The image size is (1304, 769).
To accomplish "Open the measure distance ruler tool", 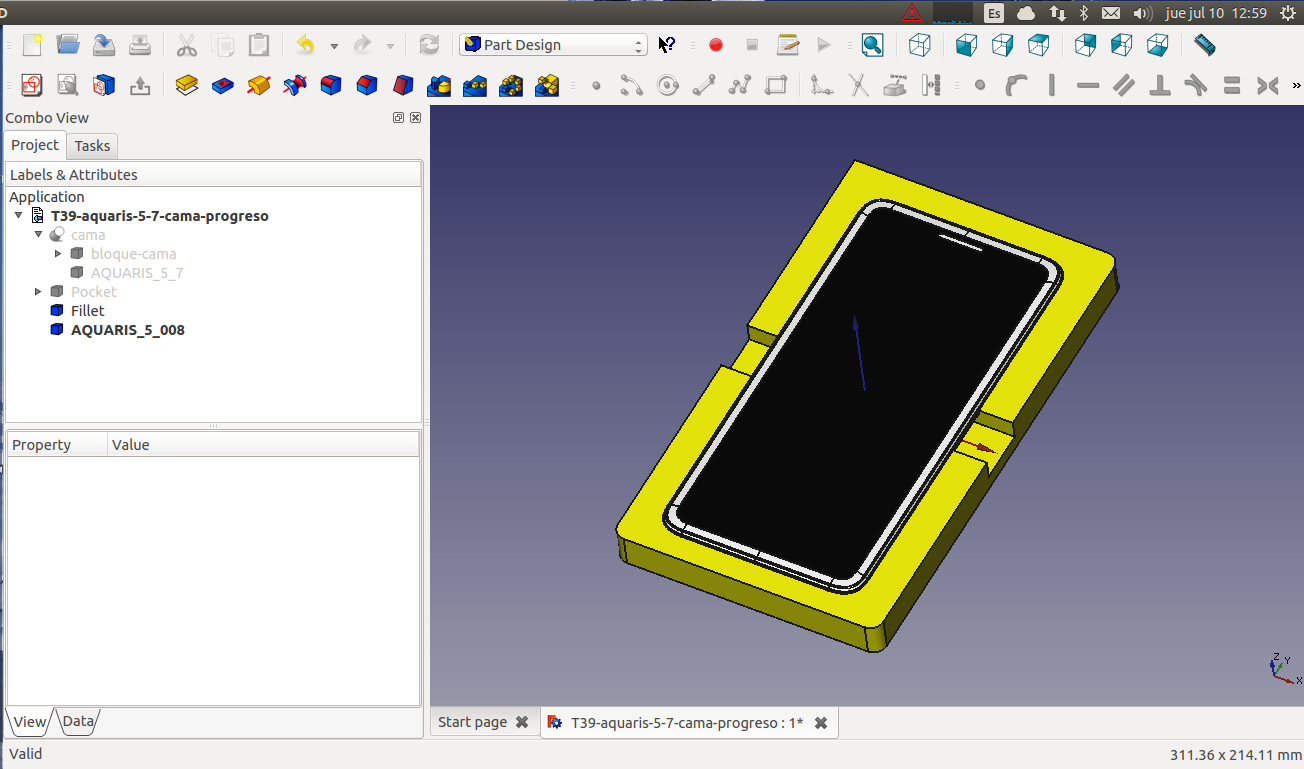I will [1204, 45].
